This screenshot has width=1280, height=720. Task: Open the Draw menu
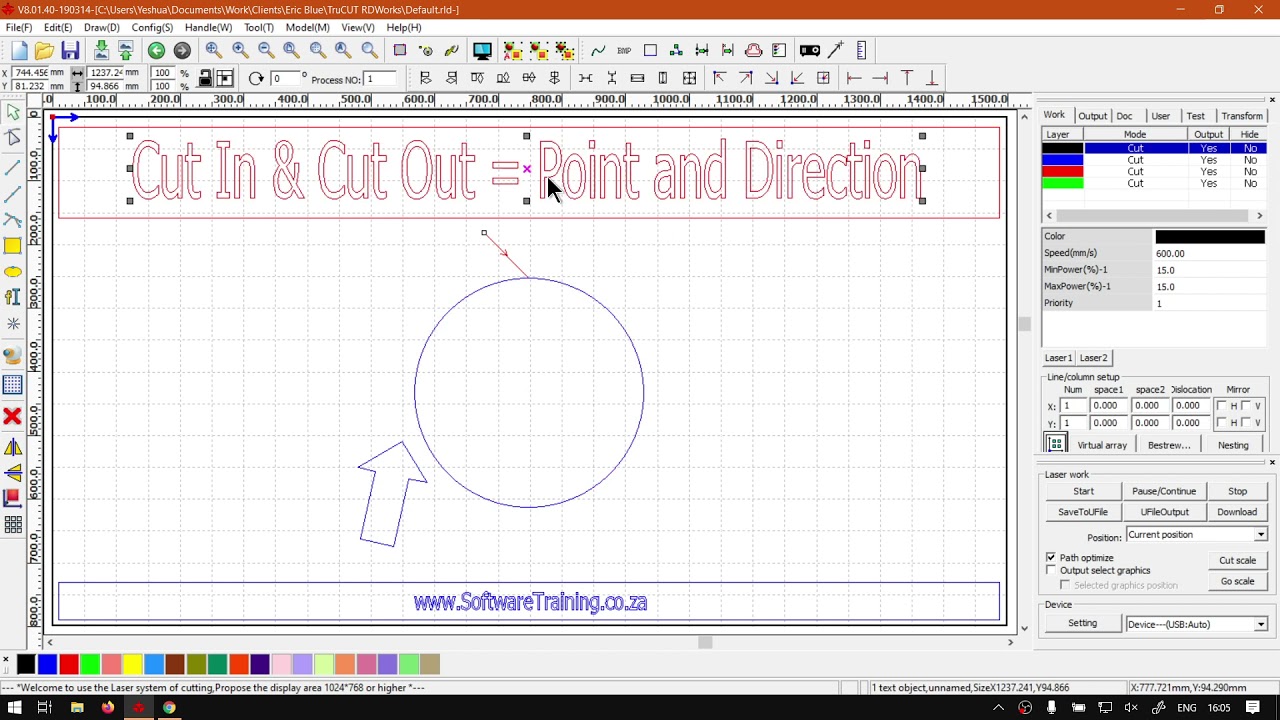click(x=101, y=28)
